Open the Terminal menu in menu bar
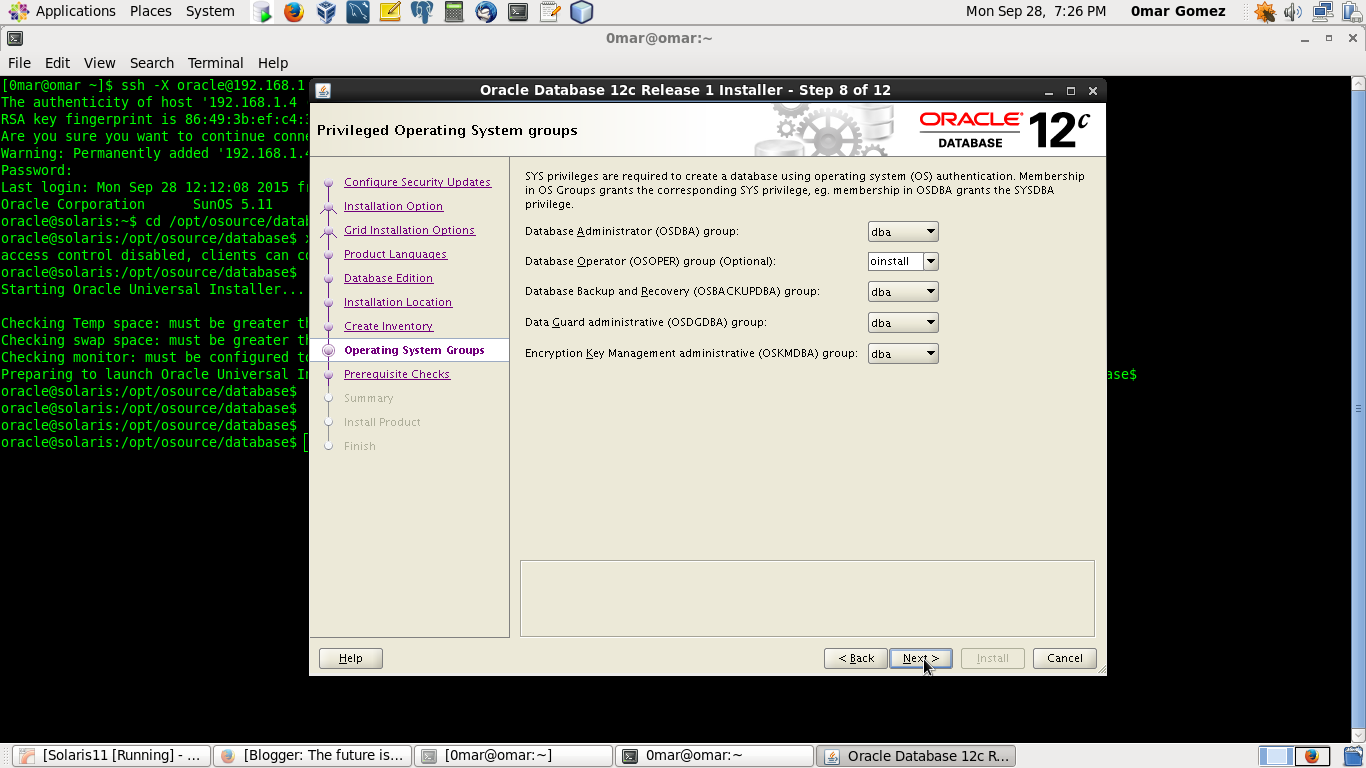 tap(215, 62)
